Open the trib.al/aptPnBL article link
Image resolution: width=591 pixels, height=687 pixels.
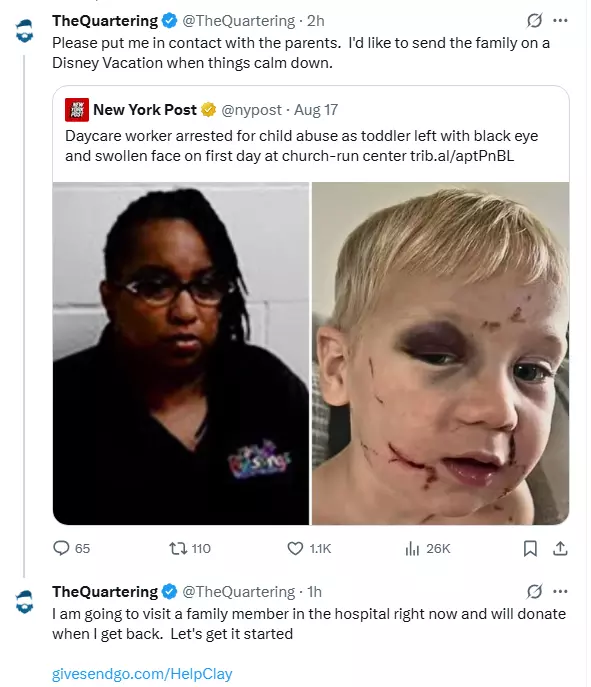462,156
